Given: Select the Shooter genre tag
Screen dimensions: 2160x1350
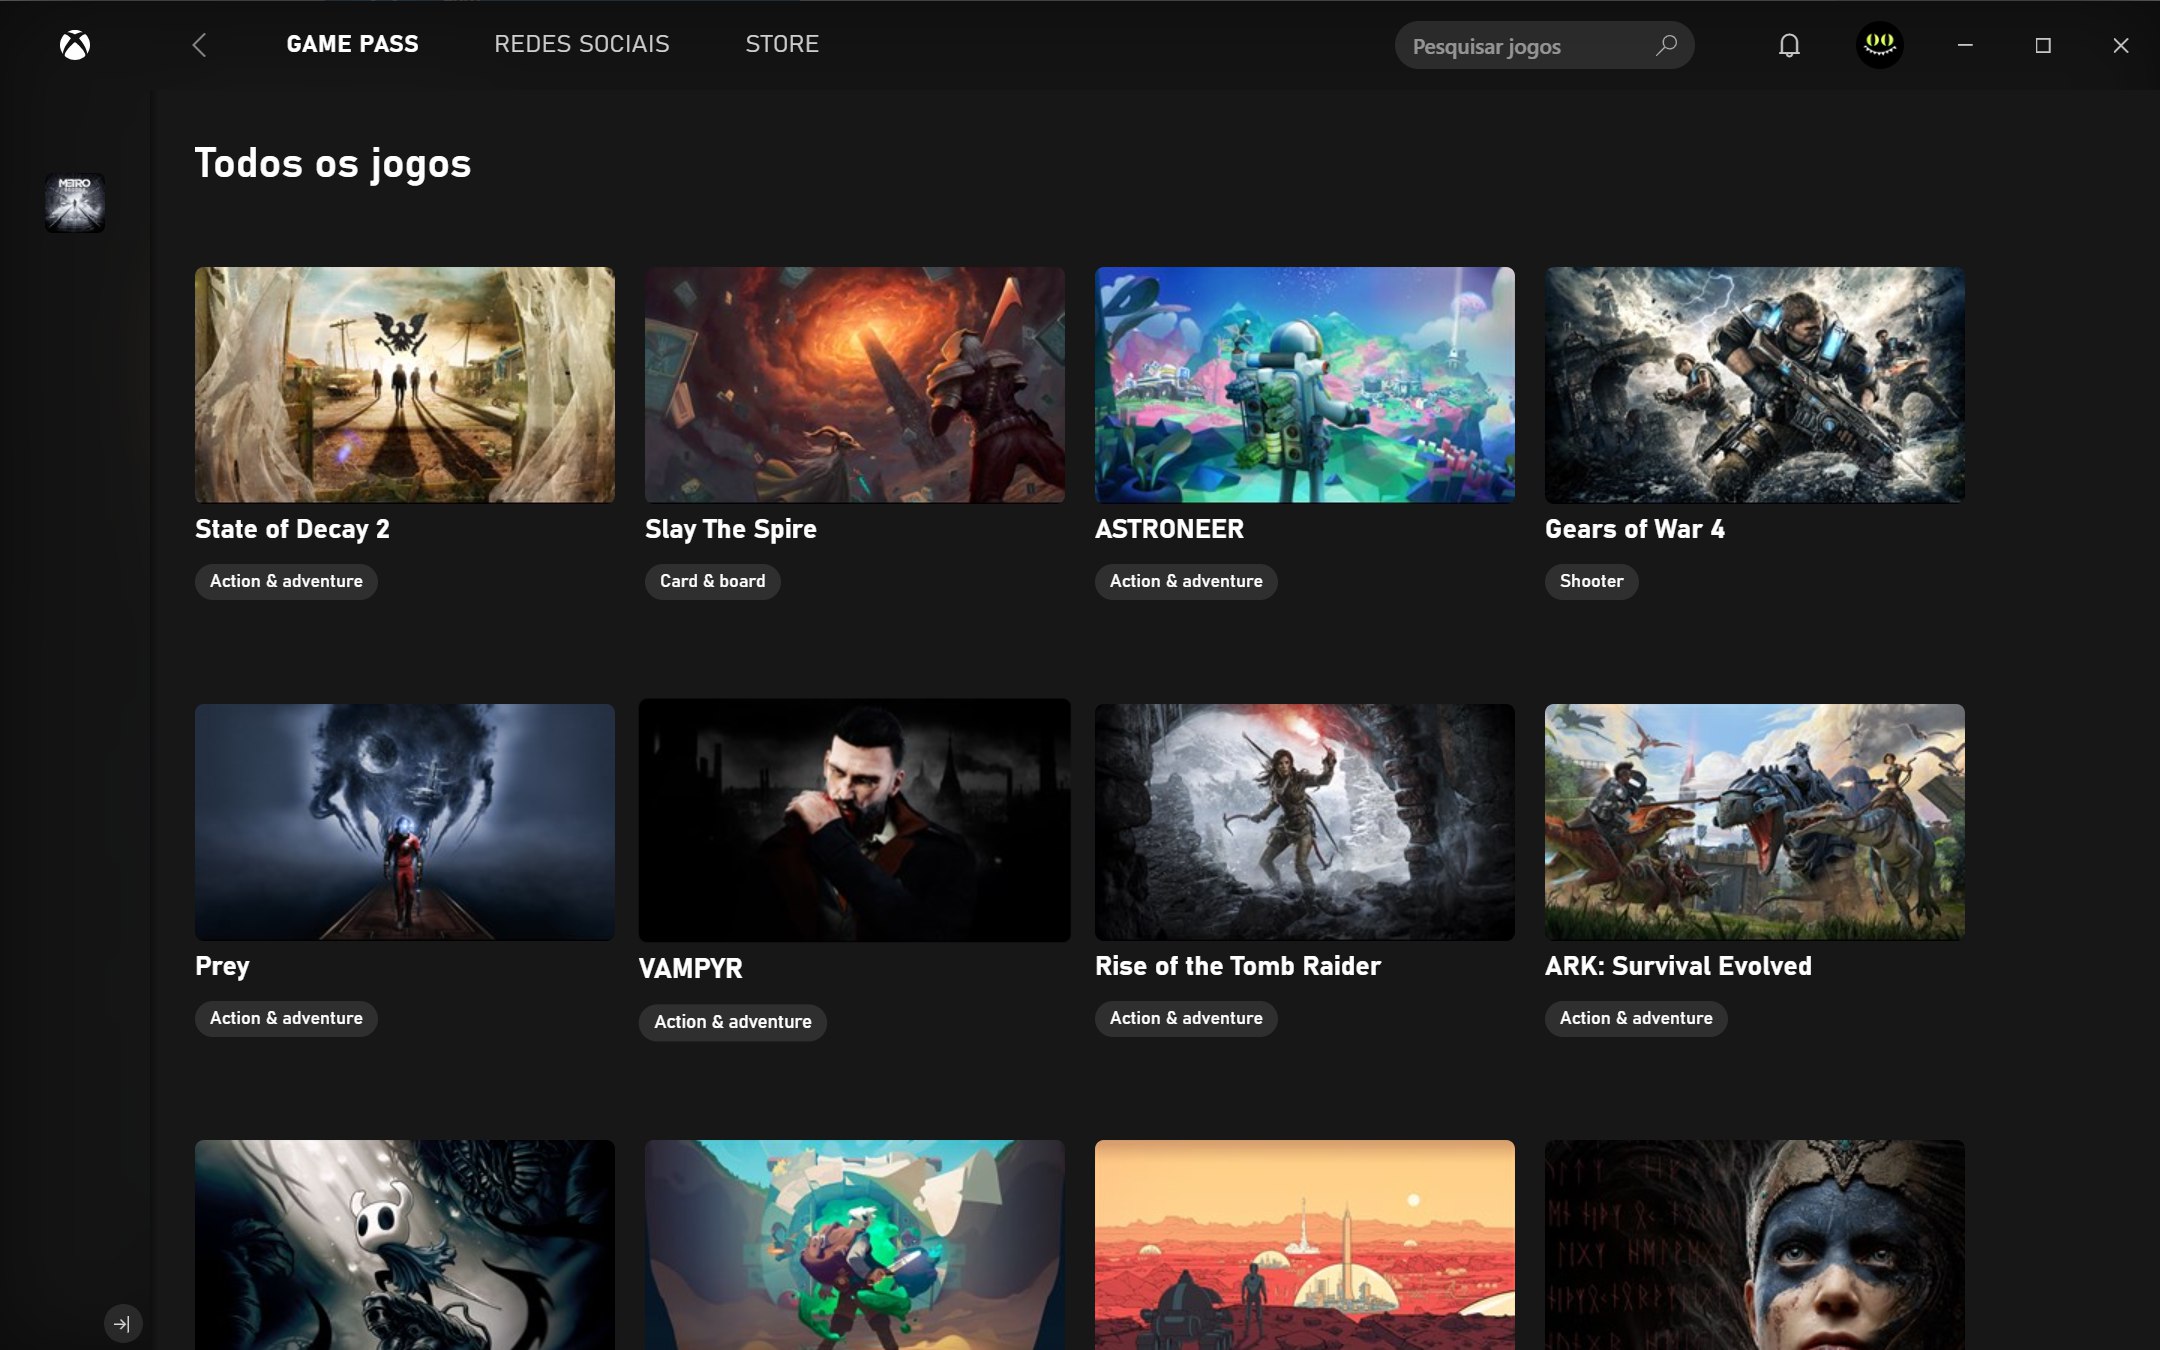Looking at the screenshot, I should pyautogui.click(x=1592, y=581).
